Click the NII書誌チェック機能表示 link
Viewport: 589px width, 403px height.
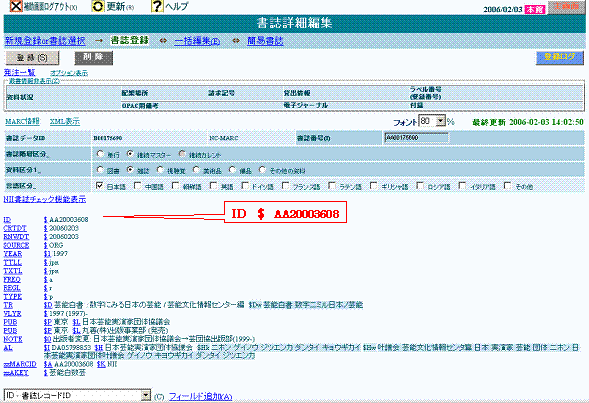[45, 199]
